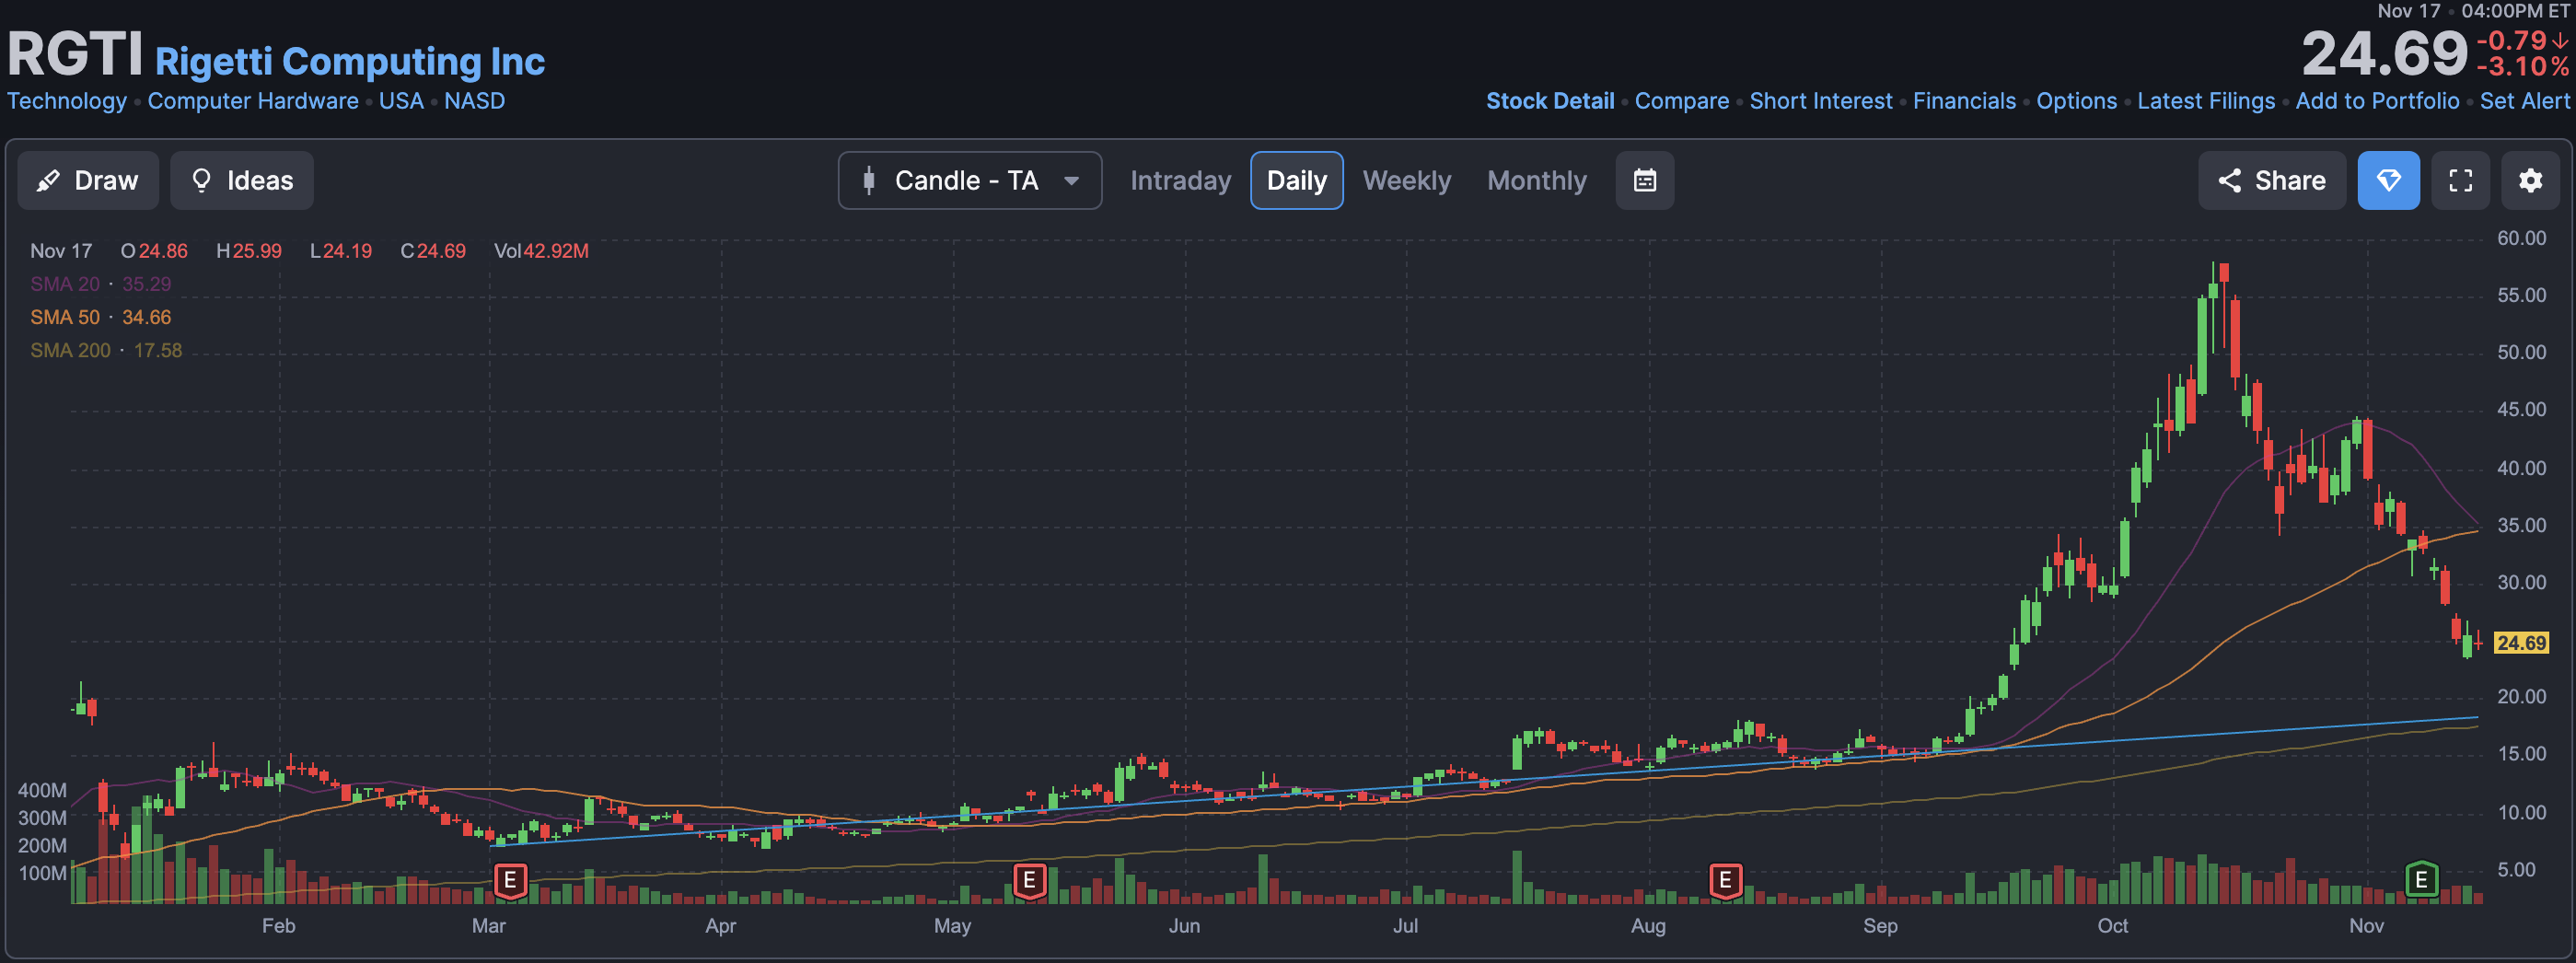Click the Oct label on time axis

2112,926
